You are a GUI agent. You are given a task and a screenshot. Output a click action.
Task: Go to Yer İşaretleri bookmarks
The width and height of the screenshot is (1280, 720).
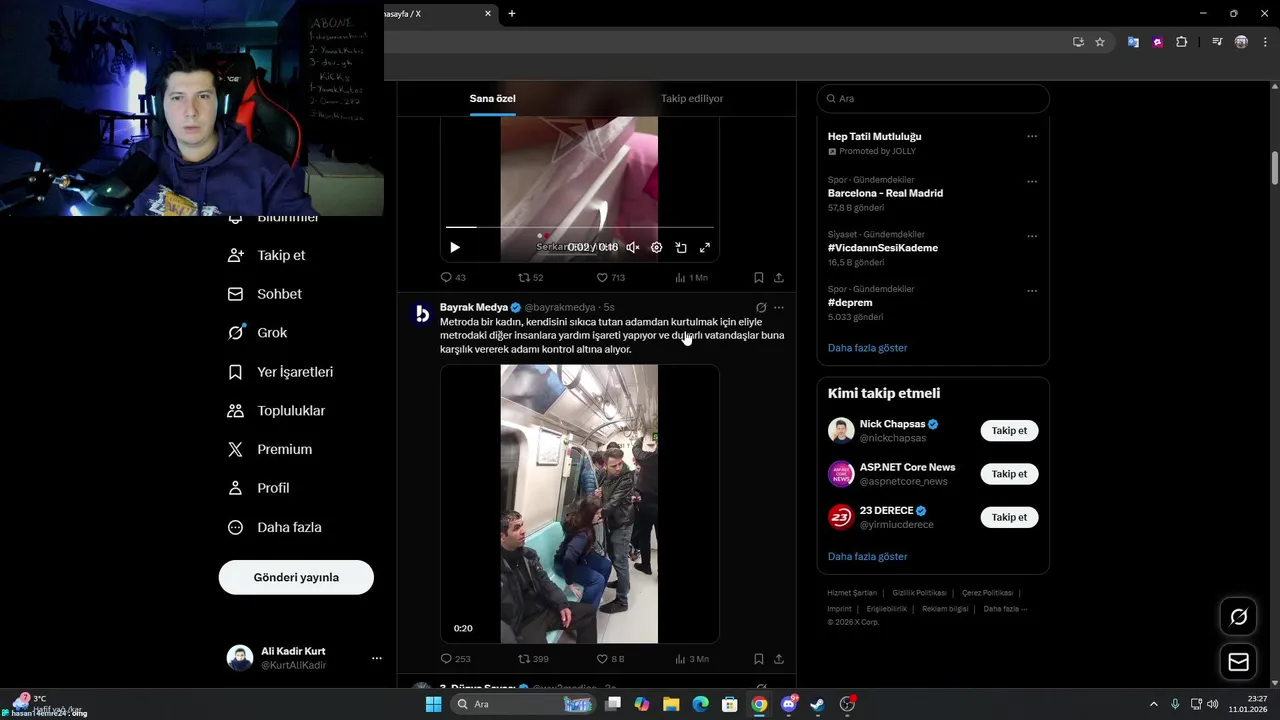click(x=280, y=372)
